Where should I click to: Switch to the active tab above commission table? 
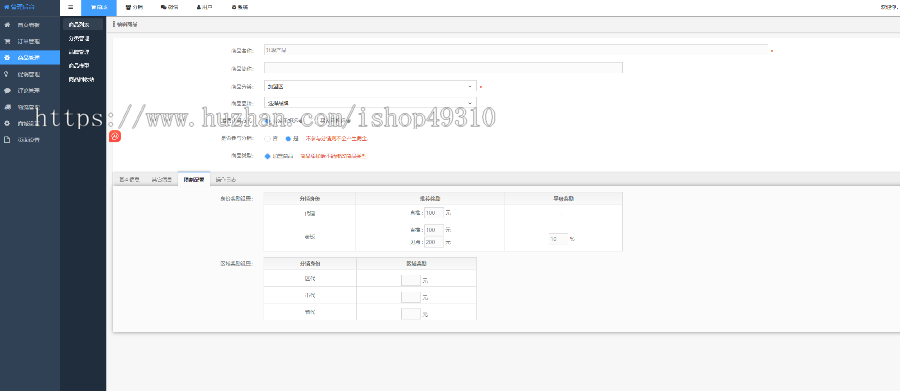click(194, 179)
